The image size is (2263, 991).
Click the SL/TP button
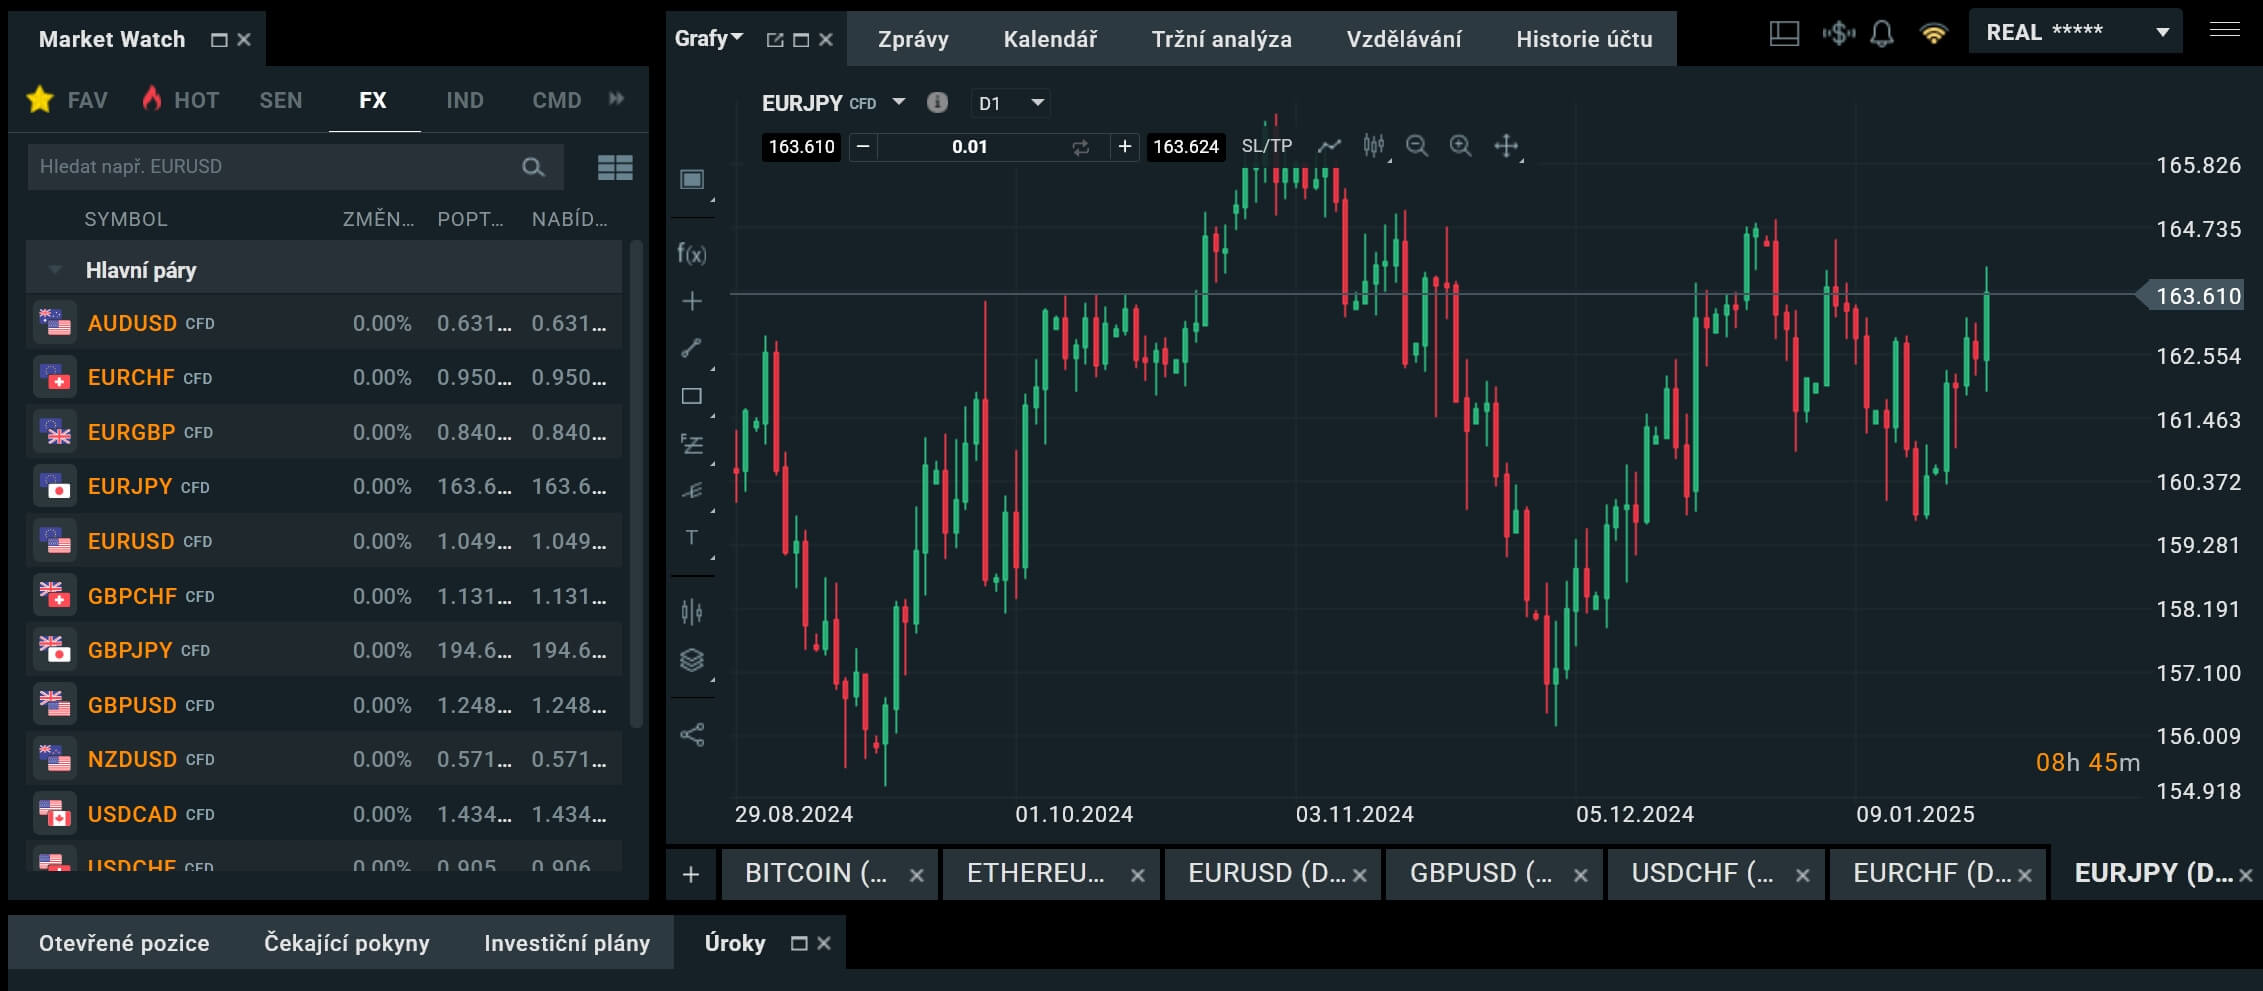(1266, 146)
